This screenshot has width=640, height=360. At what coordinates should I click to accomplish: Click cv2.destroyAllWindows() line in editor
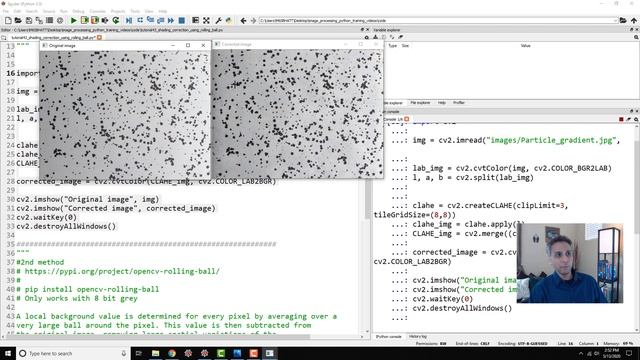pyautogui.click(x=66, y=226)
